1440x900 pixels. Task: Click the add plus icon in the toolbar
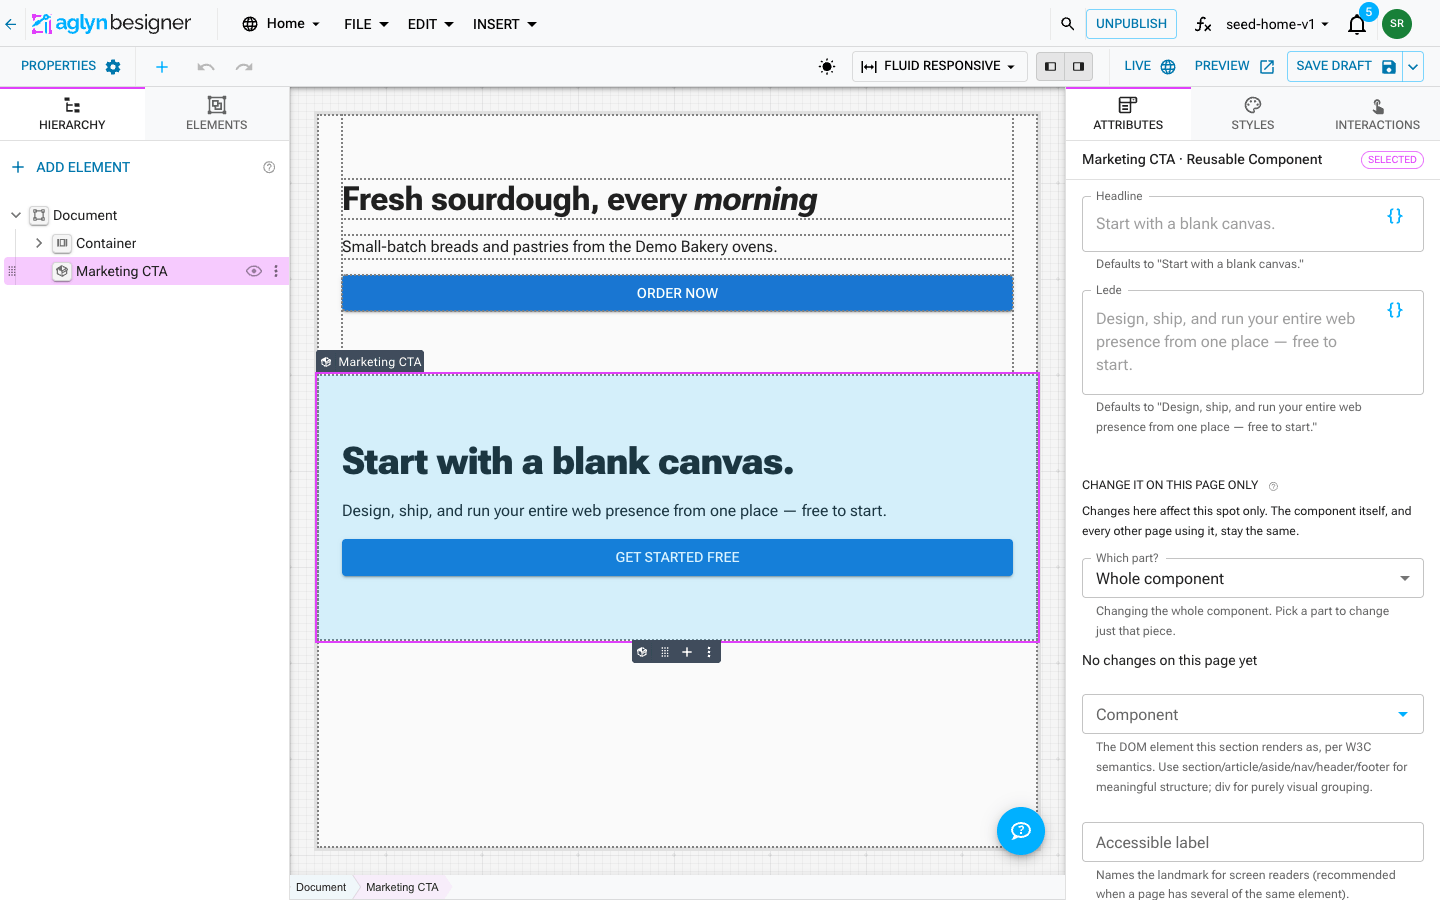click(x=162, y=67)
